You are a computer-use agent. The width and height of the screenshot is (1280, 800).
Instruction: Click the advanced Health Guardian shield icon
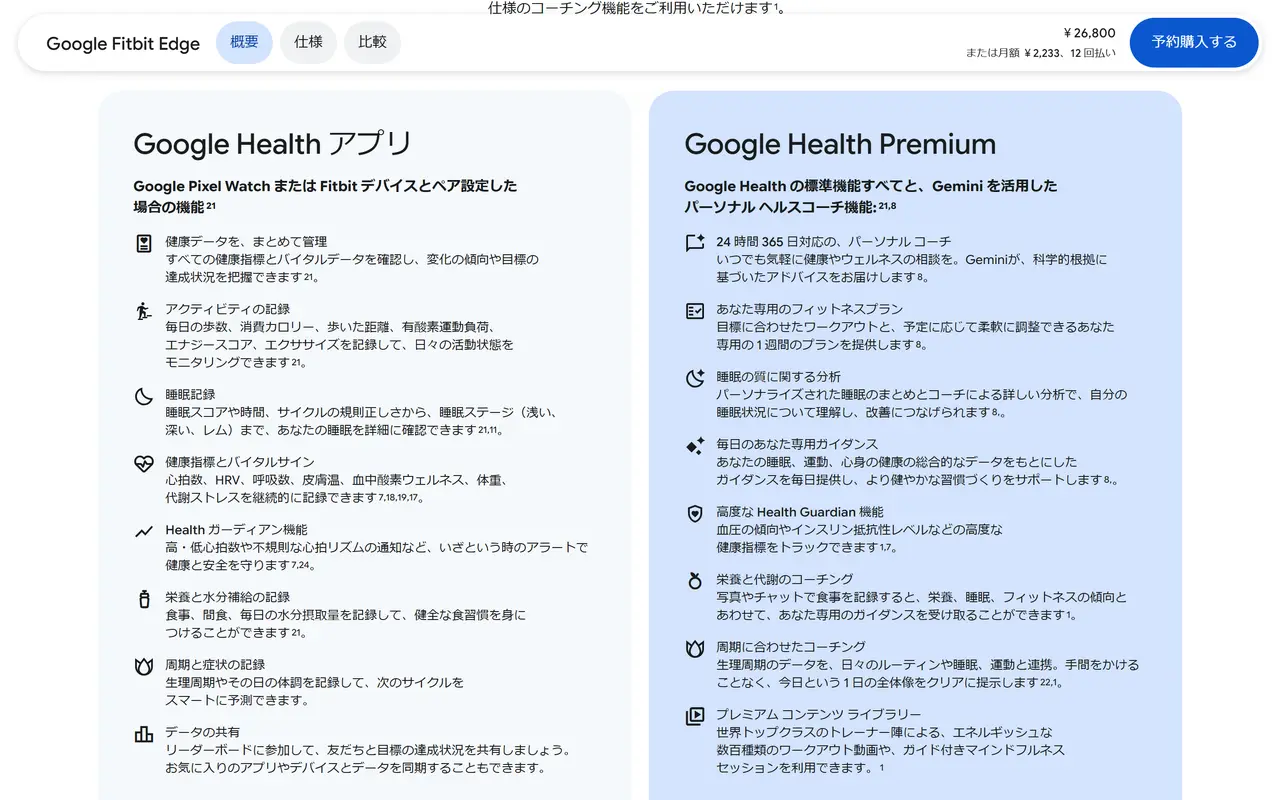(x=695, y=513)
